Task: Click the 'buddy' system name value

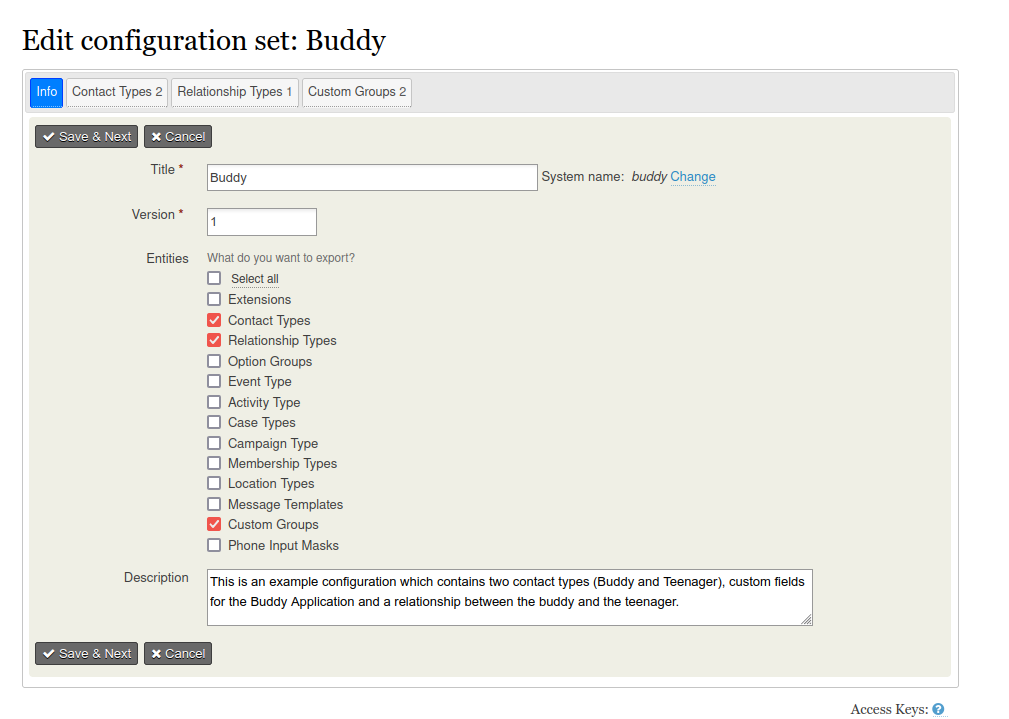Action: point(649,176)
